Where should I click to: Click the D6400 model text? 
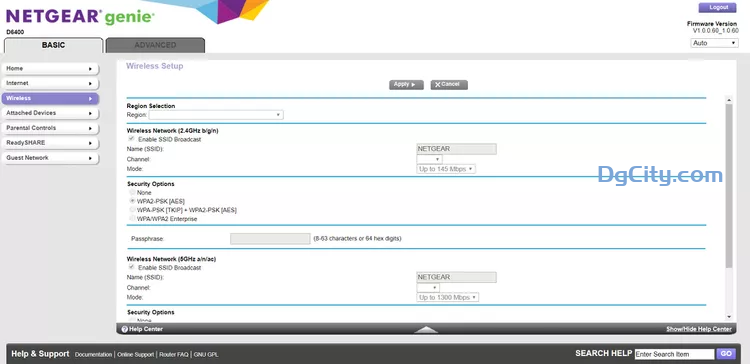pos(15,32)
